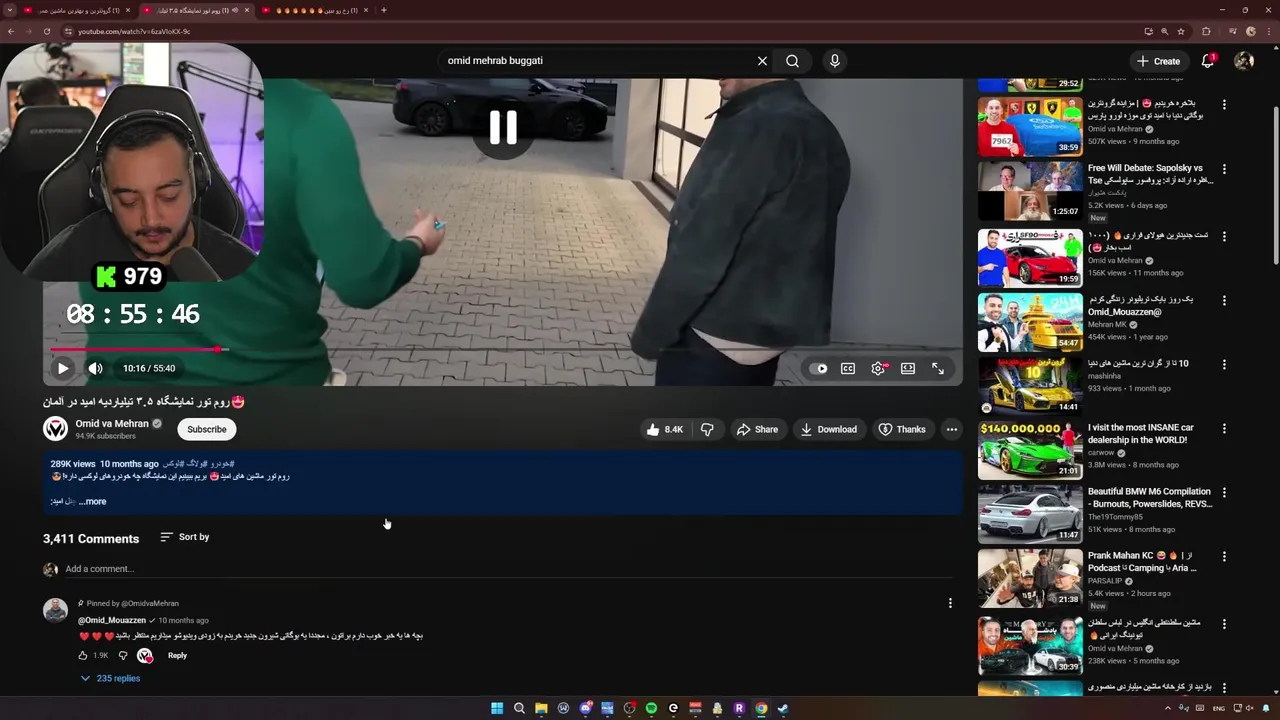
Task: Open options for INSANE car dealership video
Action: click(x=1224, y=428)
